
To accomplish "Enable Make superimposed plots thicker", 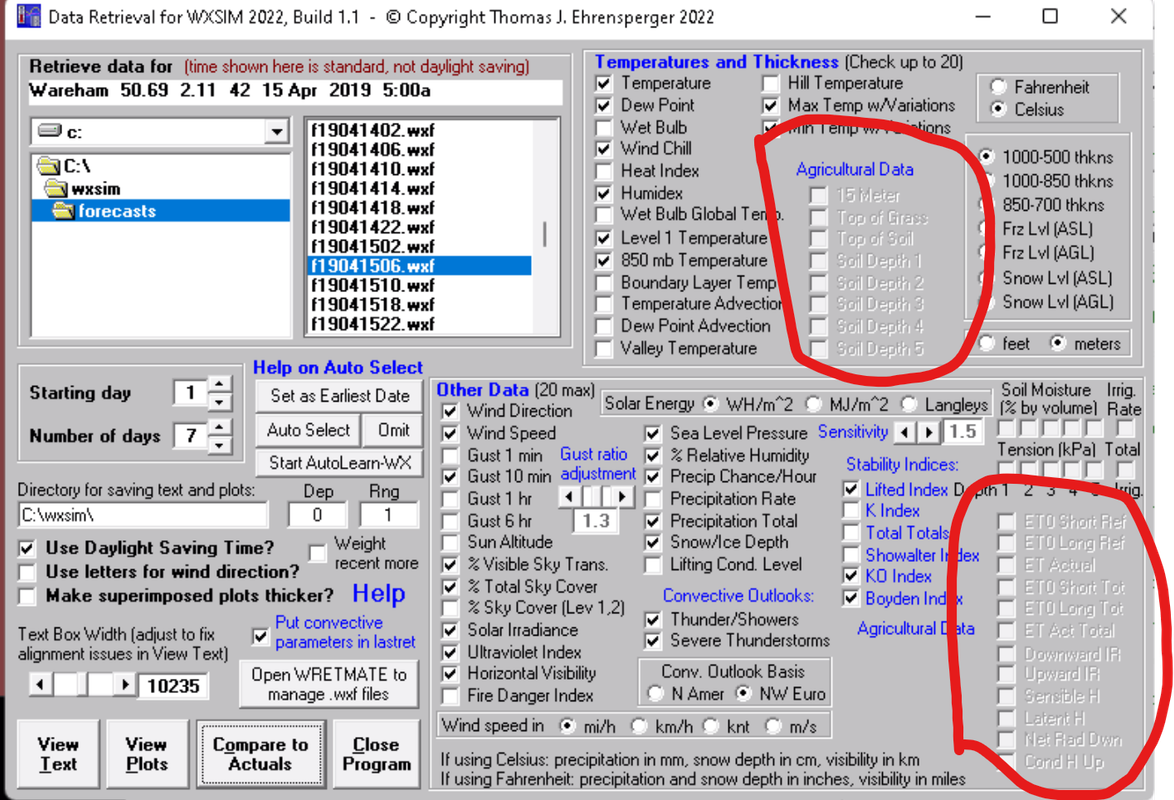I will click(27, 596).
